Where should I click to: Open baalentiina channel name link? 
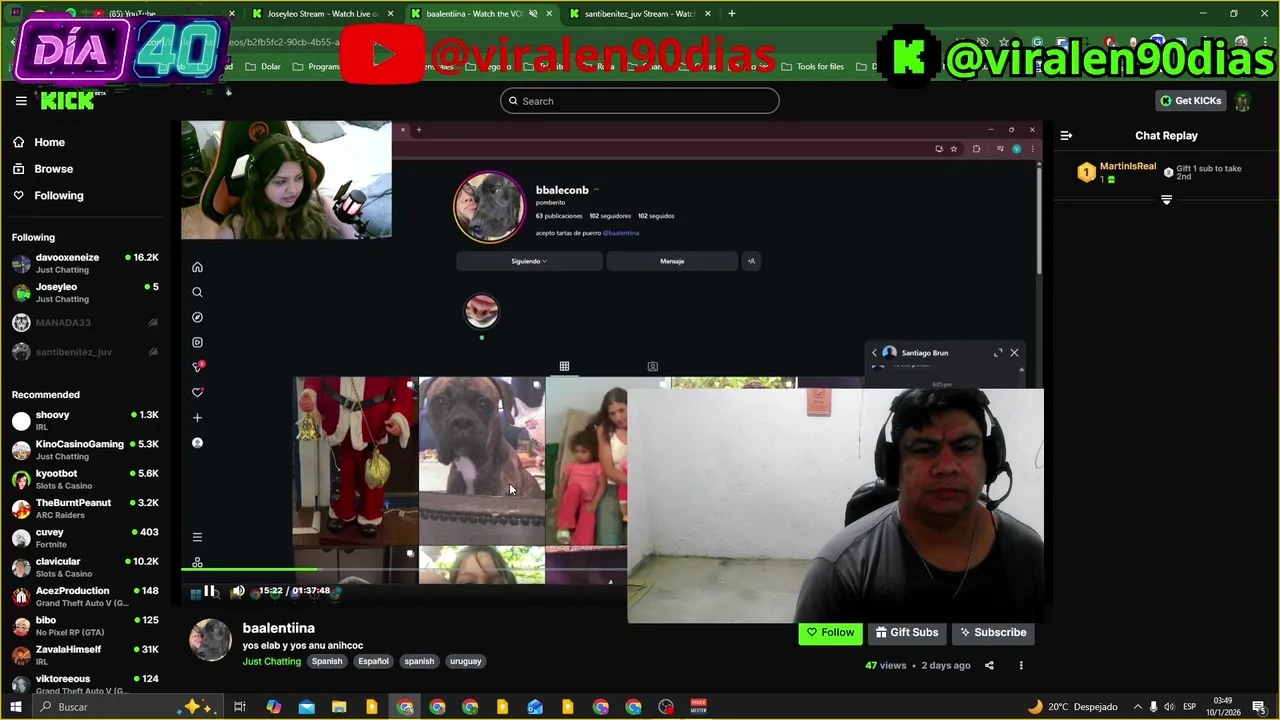278,628
